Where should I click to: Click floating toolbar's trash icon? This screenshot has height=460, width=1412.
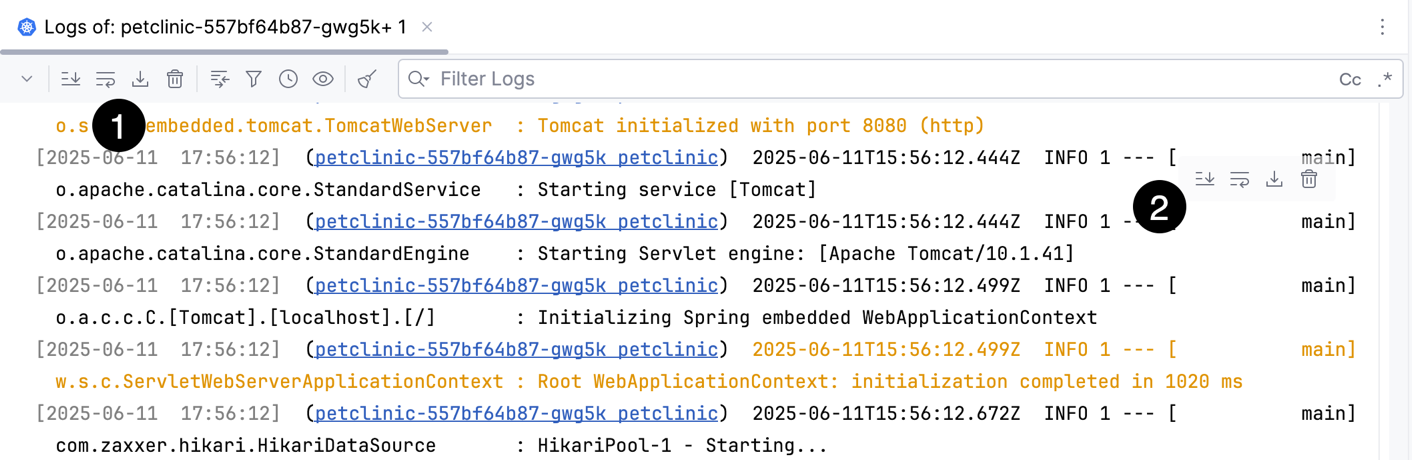(x=1309, y=179)
